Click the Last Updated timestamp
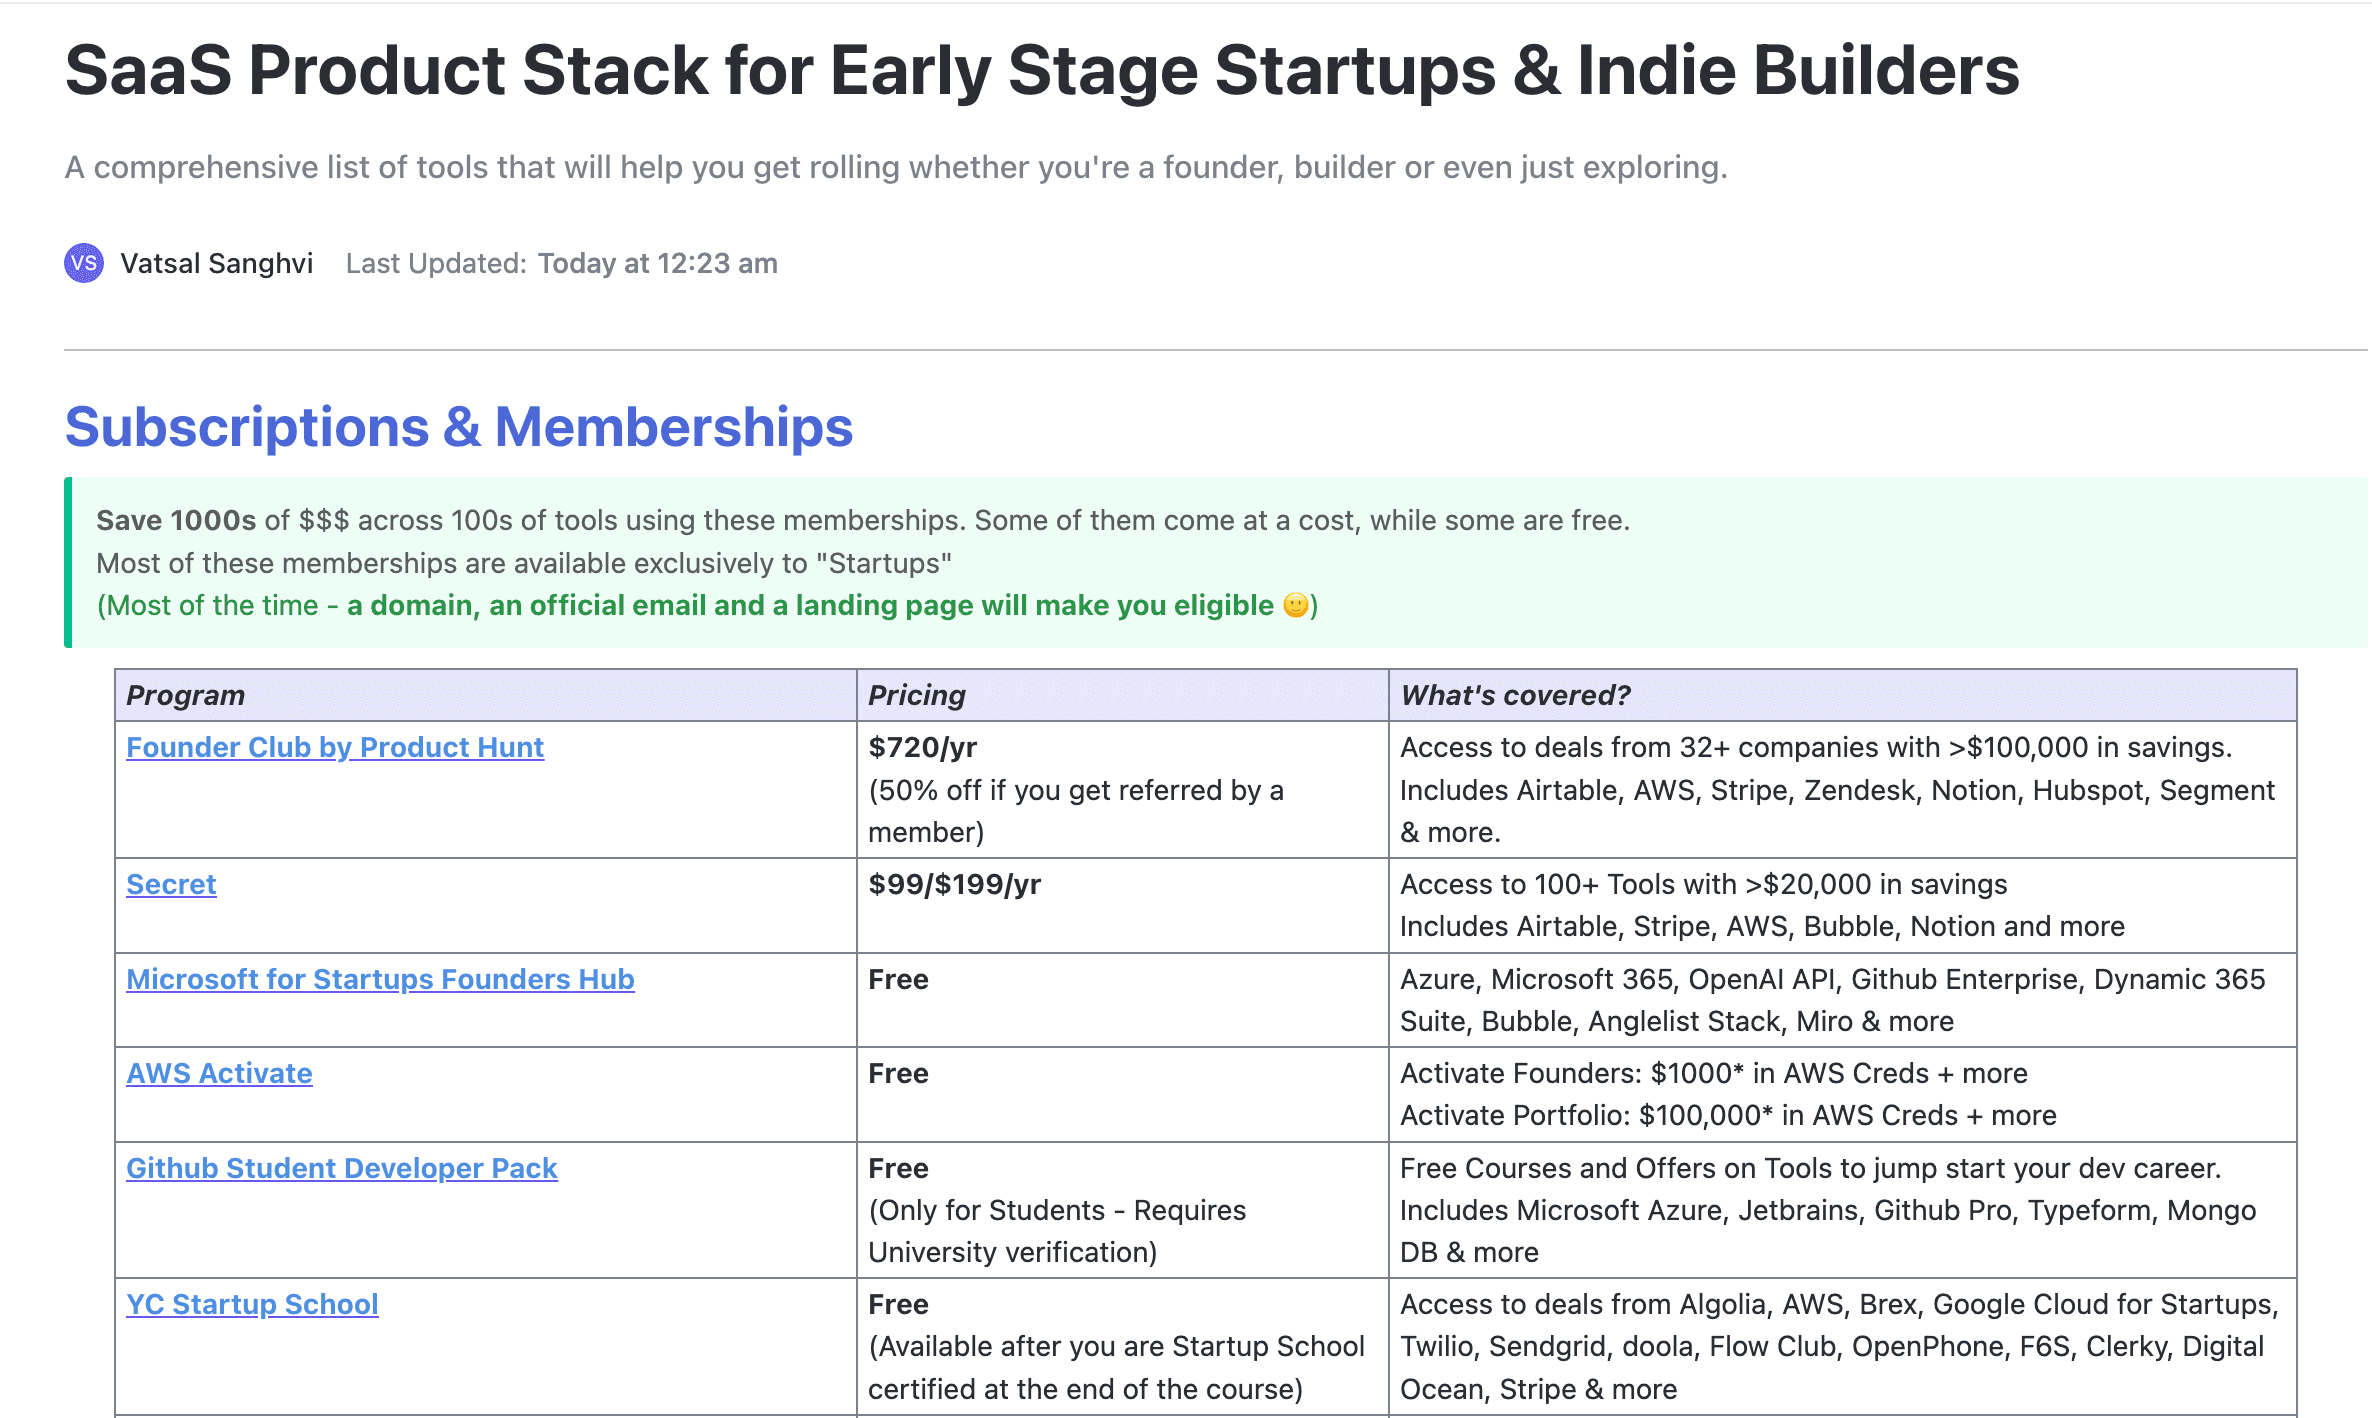 (657, 263)
